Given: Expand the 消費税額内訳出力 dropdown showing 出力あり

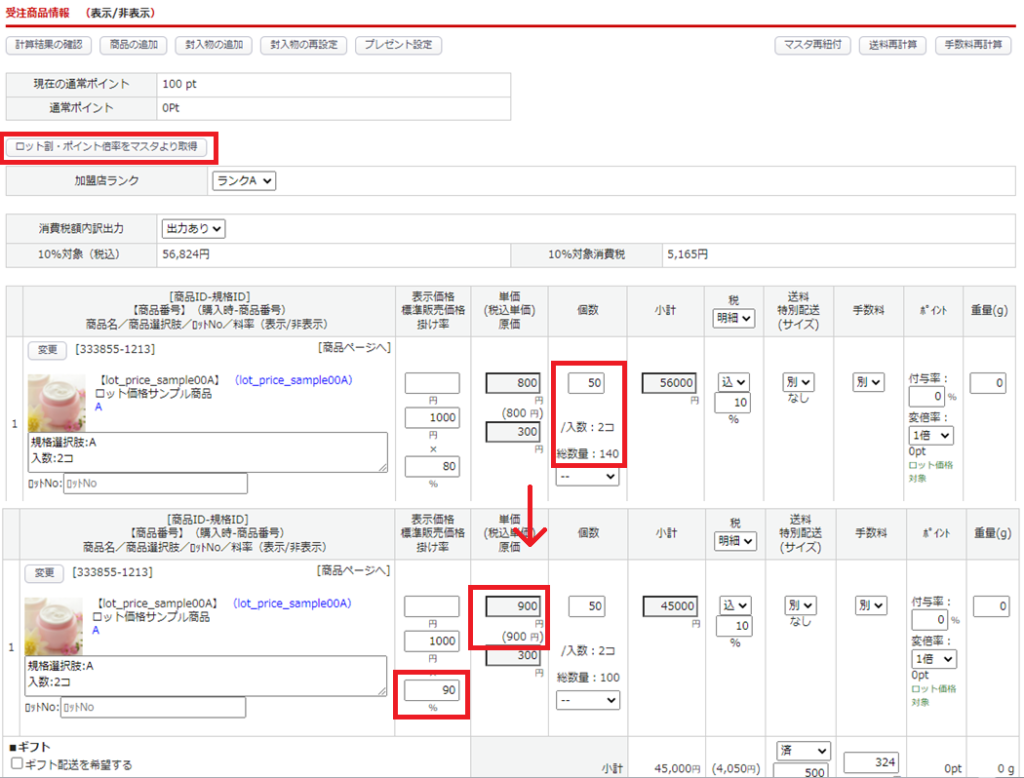Looking at the screenshot, I should pos(194,228).
